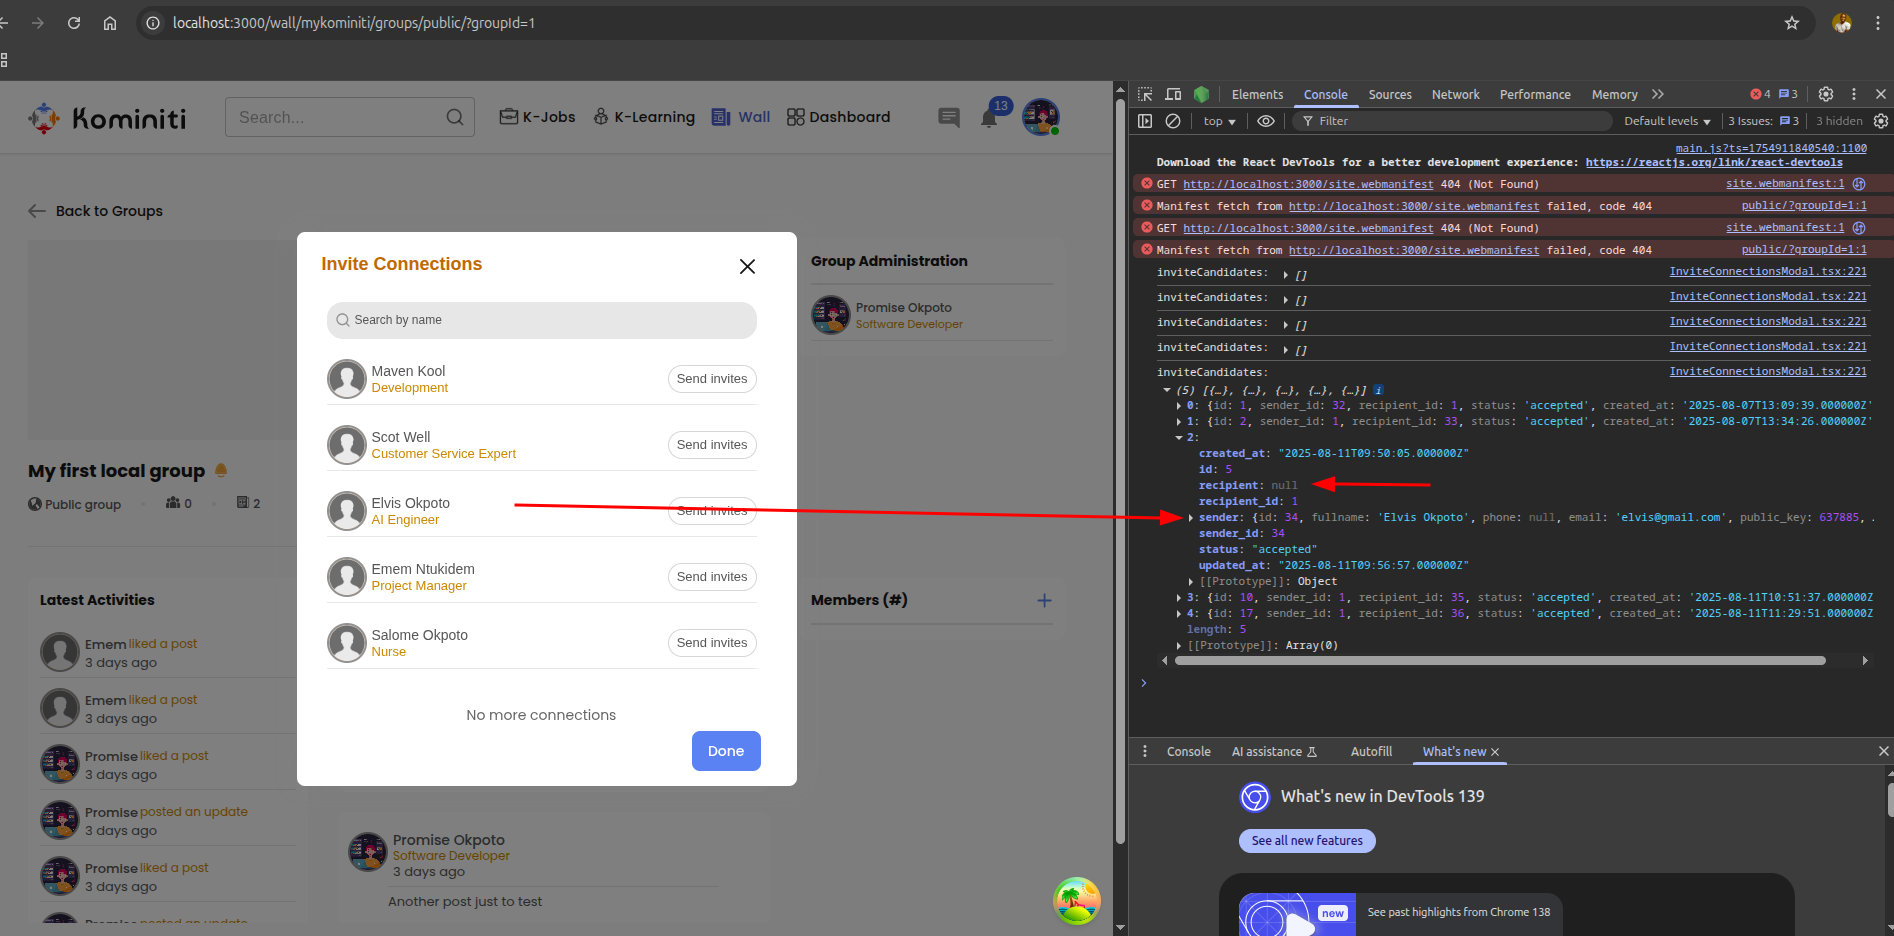Clear the console with the clear icon
1894x936 pixels.
(1173, 121)
